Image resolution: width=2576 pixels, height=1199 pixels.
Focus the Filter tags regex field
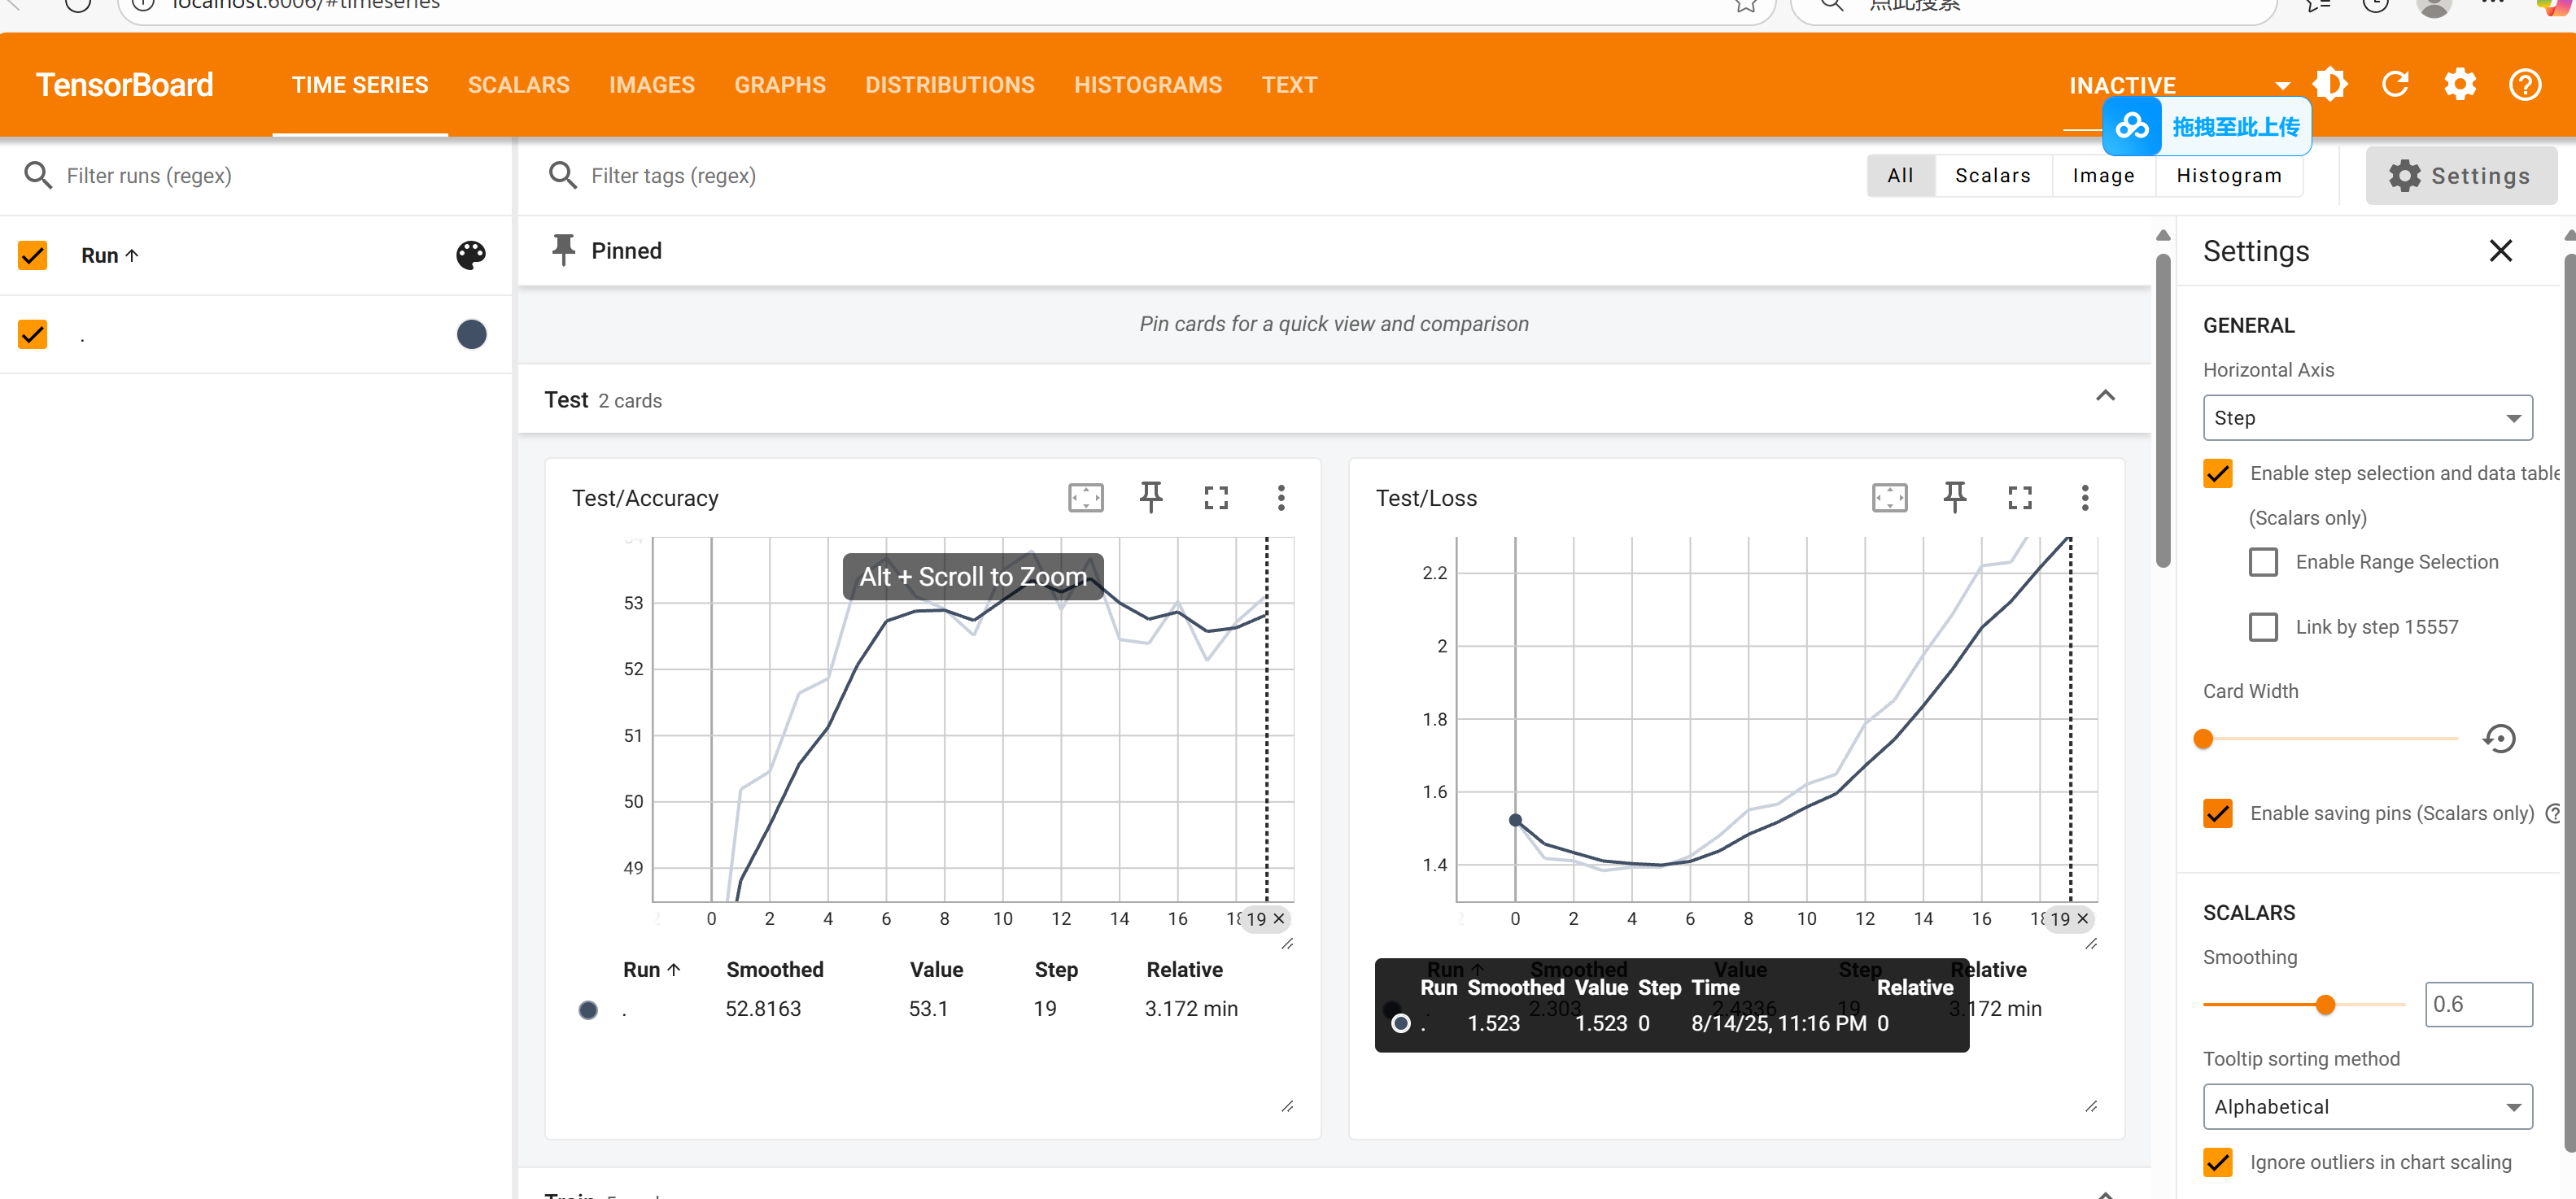1200,175
